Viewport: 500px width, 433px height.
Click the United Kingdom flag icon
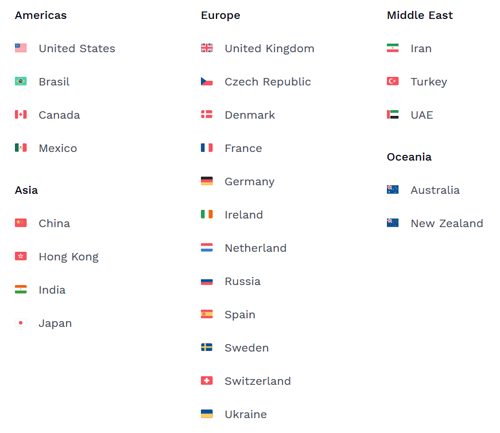207,48
